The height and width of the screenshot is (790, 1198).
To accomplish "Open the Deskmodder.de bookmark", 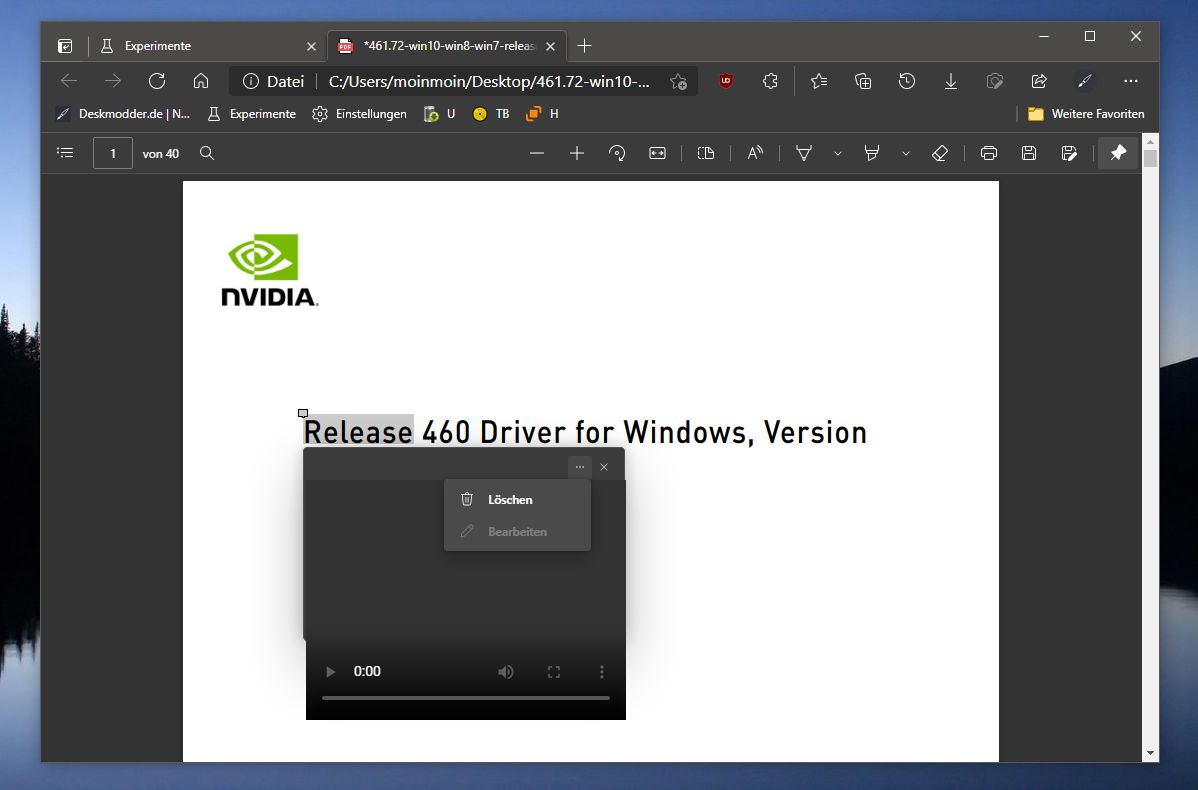I will point(123,114).
